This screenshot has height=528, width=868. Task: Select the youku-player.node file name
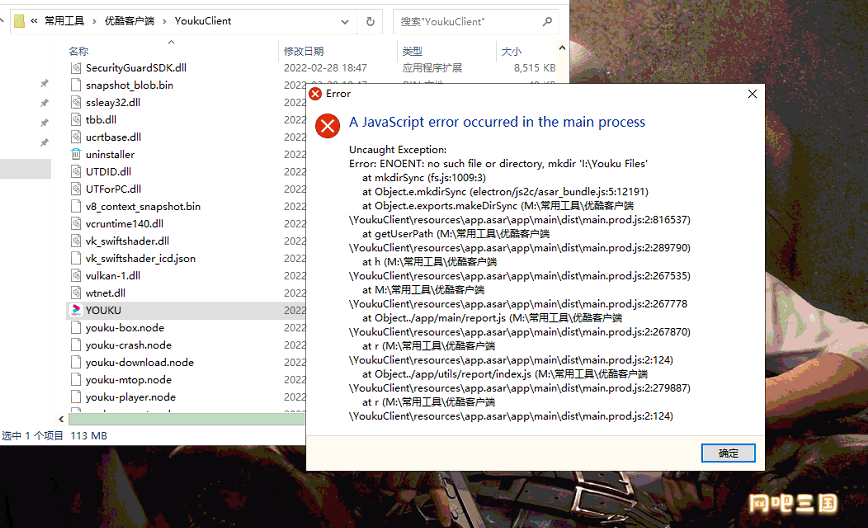[x=131, y=397]
